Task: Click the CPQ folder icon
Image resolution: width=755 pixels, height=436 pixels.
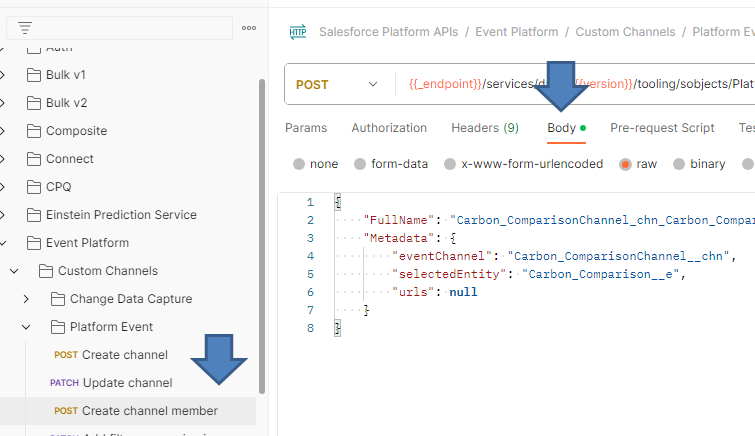Action: (34, 186)
